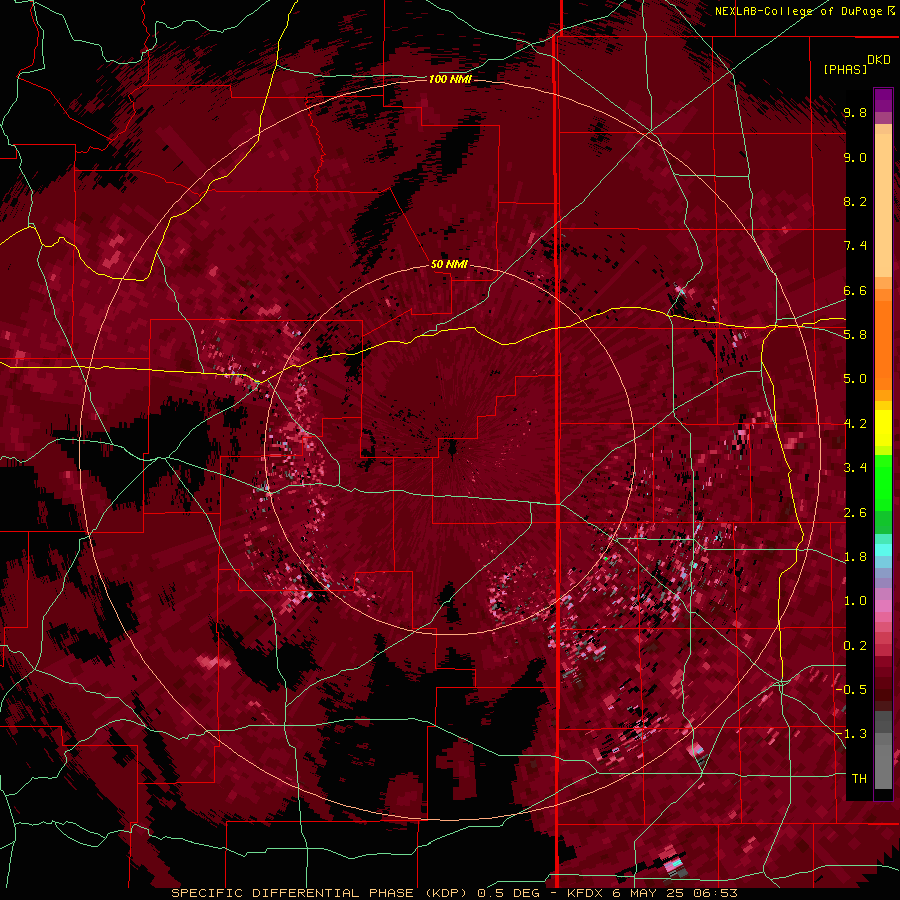Click the radar site center of the sweep
The image size is (900, 900).
pyautogui.click(x=452, y=449)
